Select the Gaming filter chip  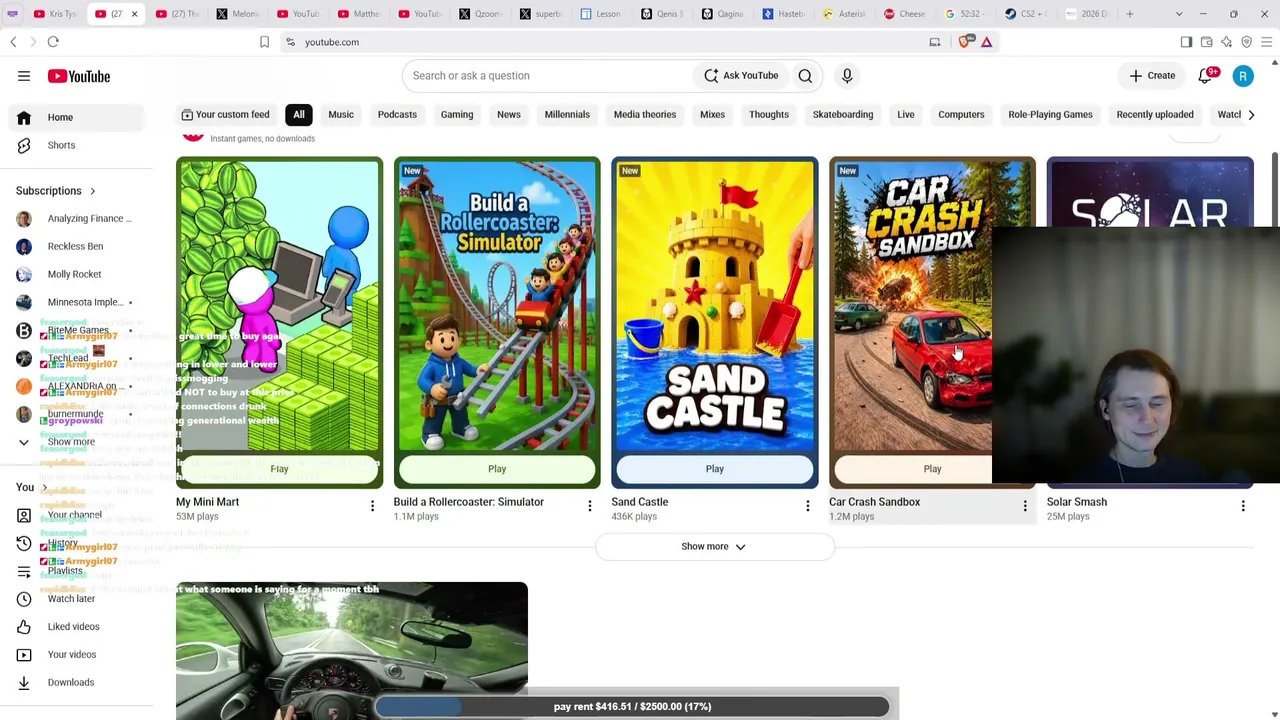[457, 115]
